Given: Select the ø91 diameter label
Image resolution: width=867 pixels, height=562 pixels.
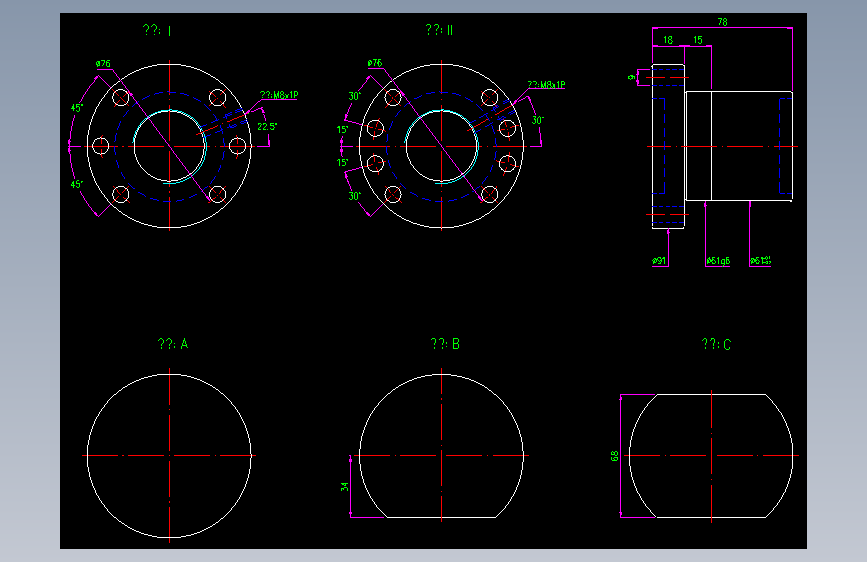Looking at the screenshot, I should coord(659,261).
